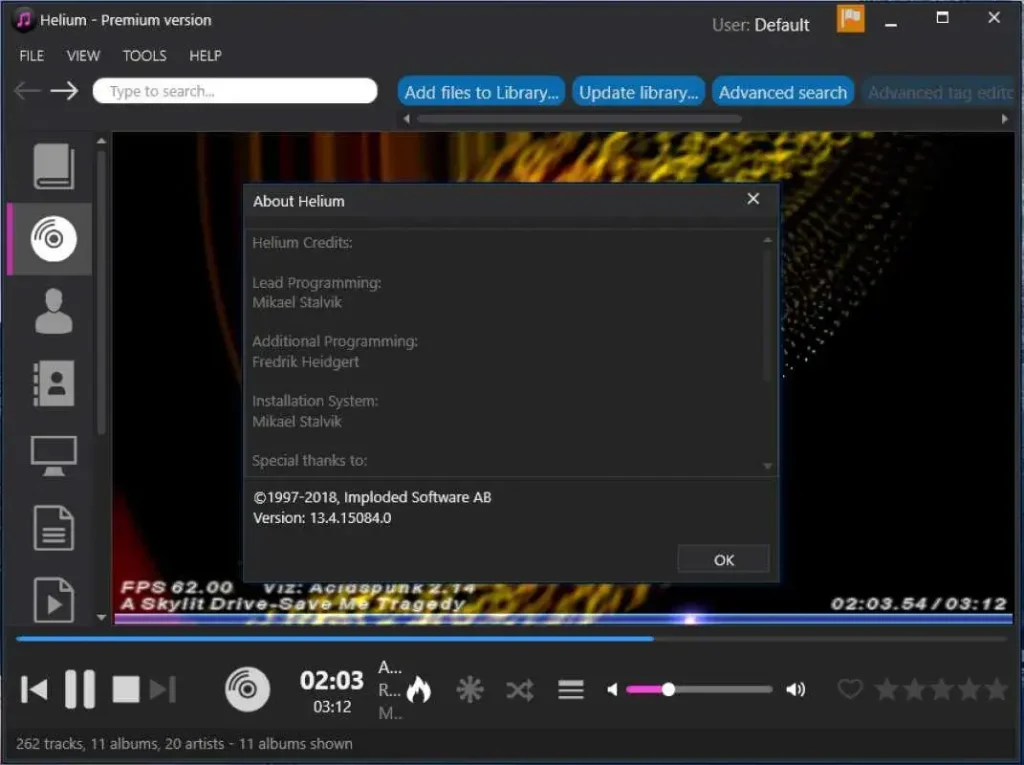Click the Fredrik Heidgert credit name
Image resolution: width=1024 pixels, height=765 pixels.
pos(306,362)
